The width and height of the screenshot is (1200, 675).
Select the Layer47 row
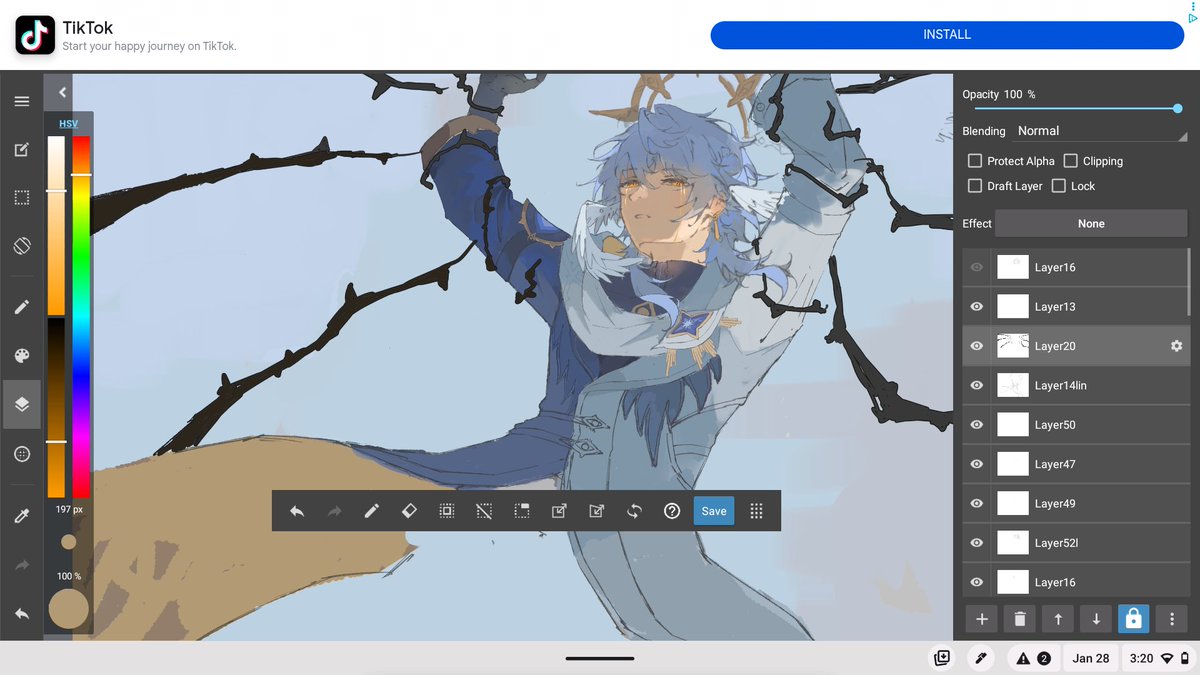pyautogui.click(x=1076, y=464)
